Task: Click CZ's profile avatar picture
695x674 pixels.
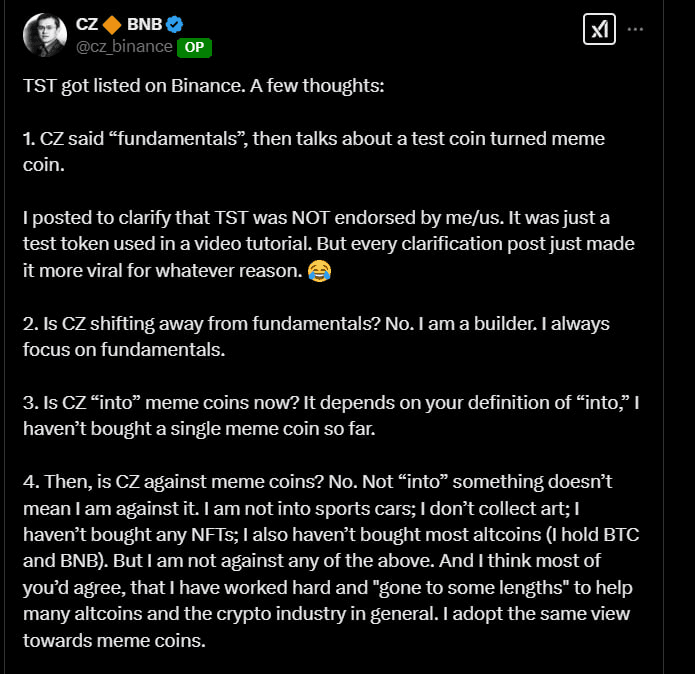Action: click(45, 35)
